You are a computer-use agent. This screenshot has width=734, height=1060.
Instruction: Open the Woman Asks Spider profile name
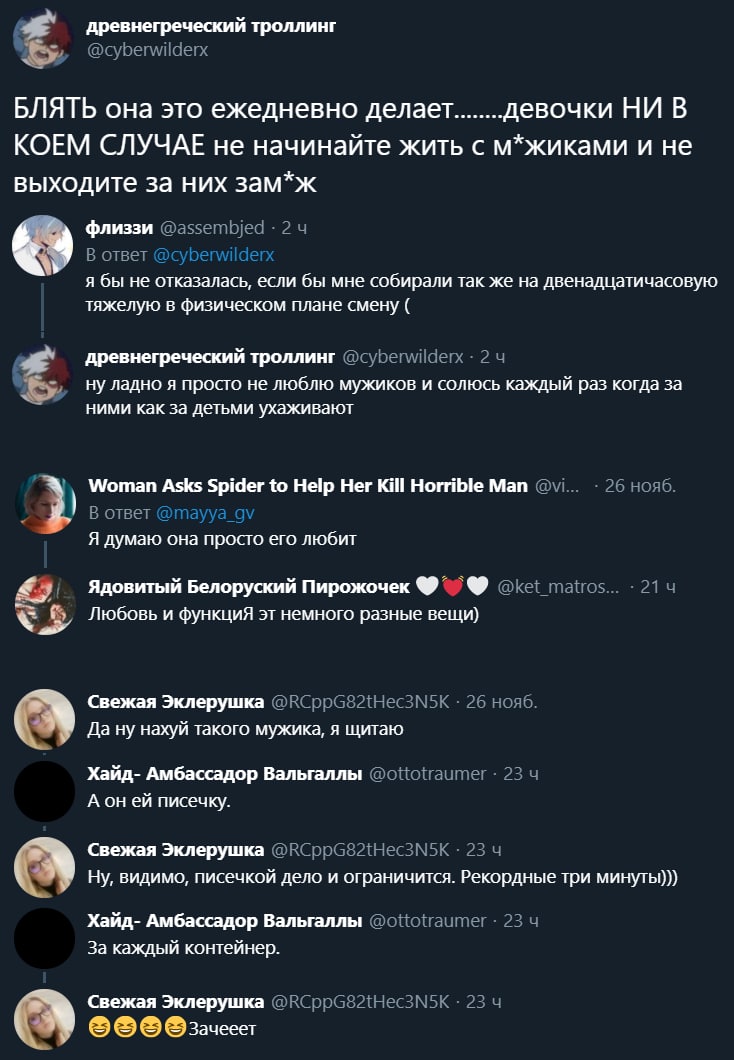click(x=308, y=485)
